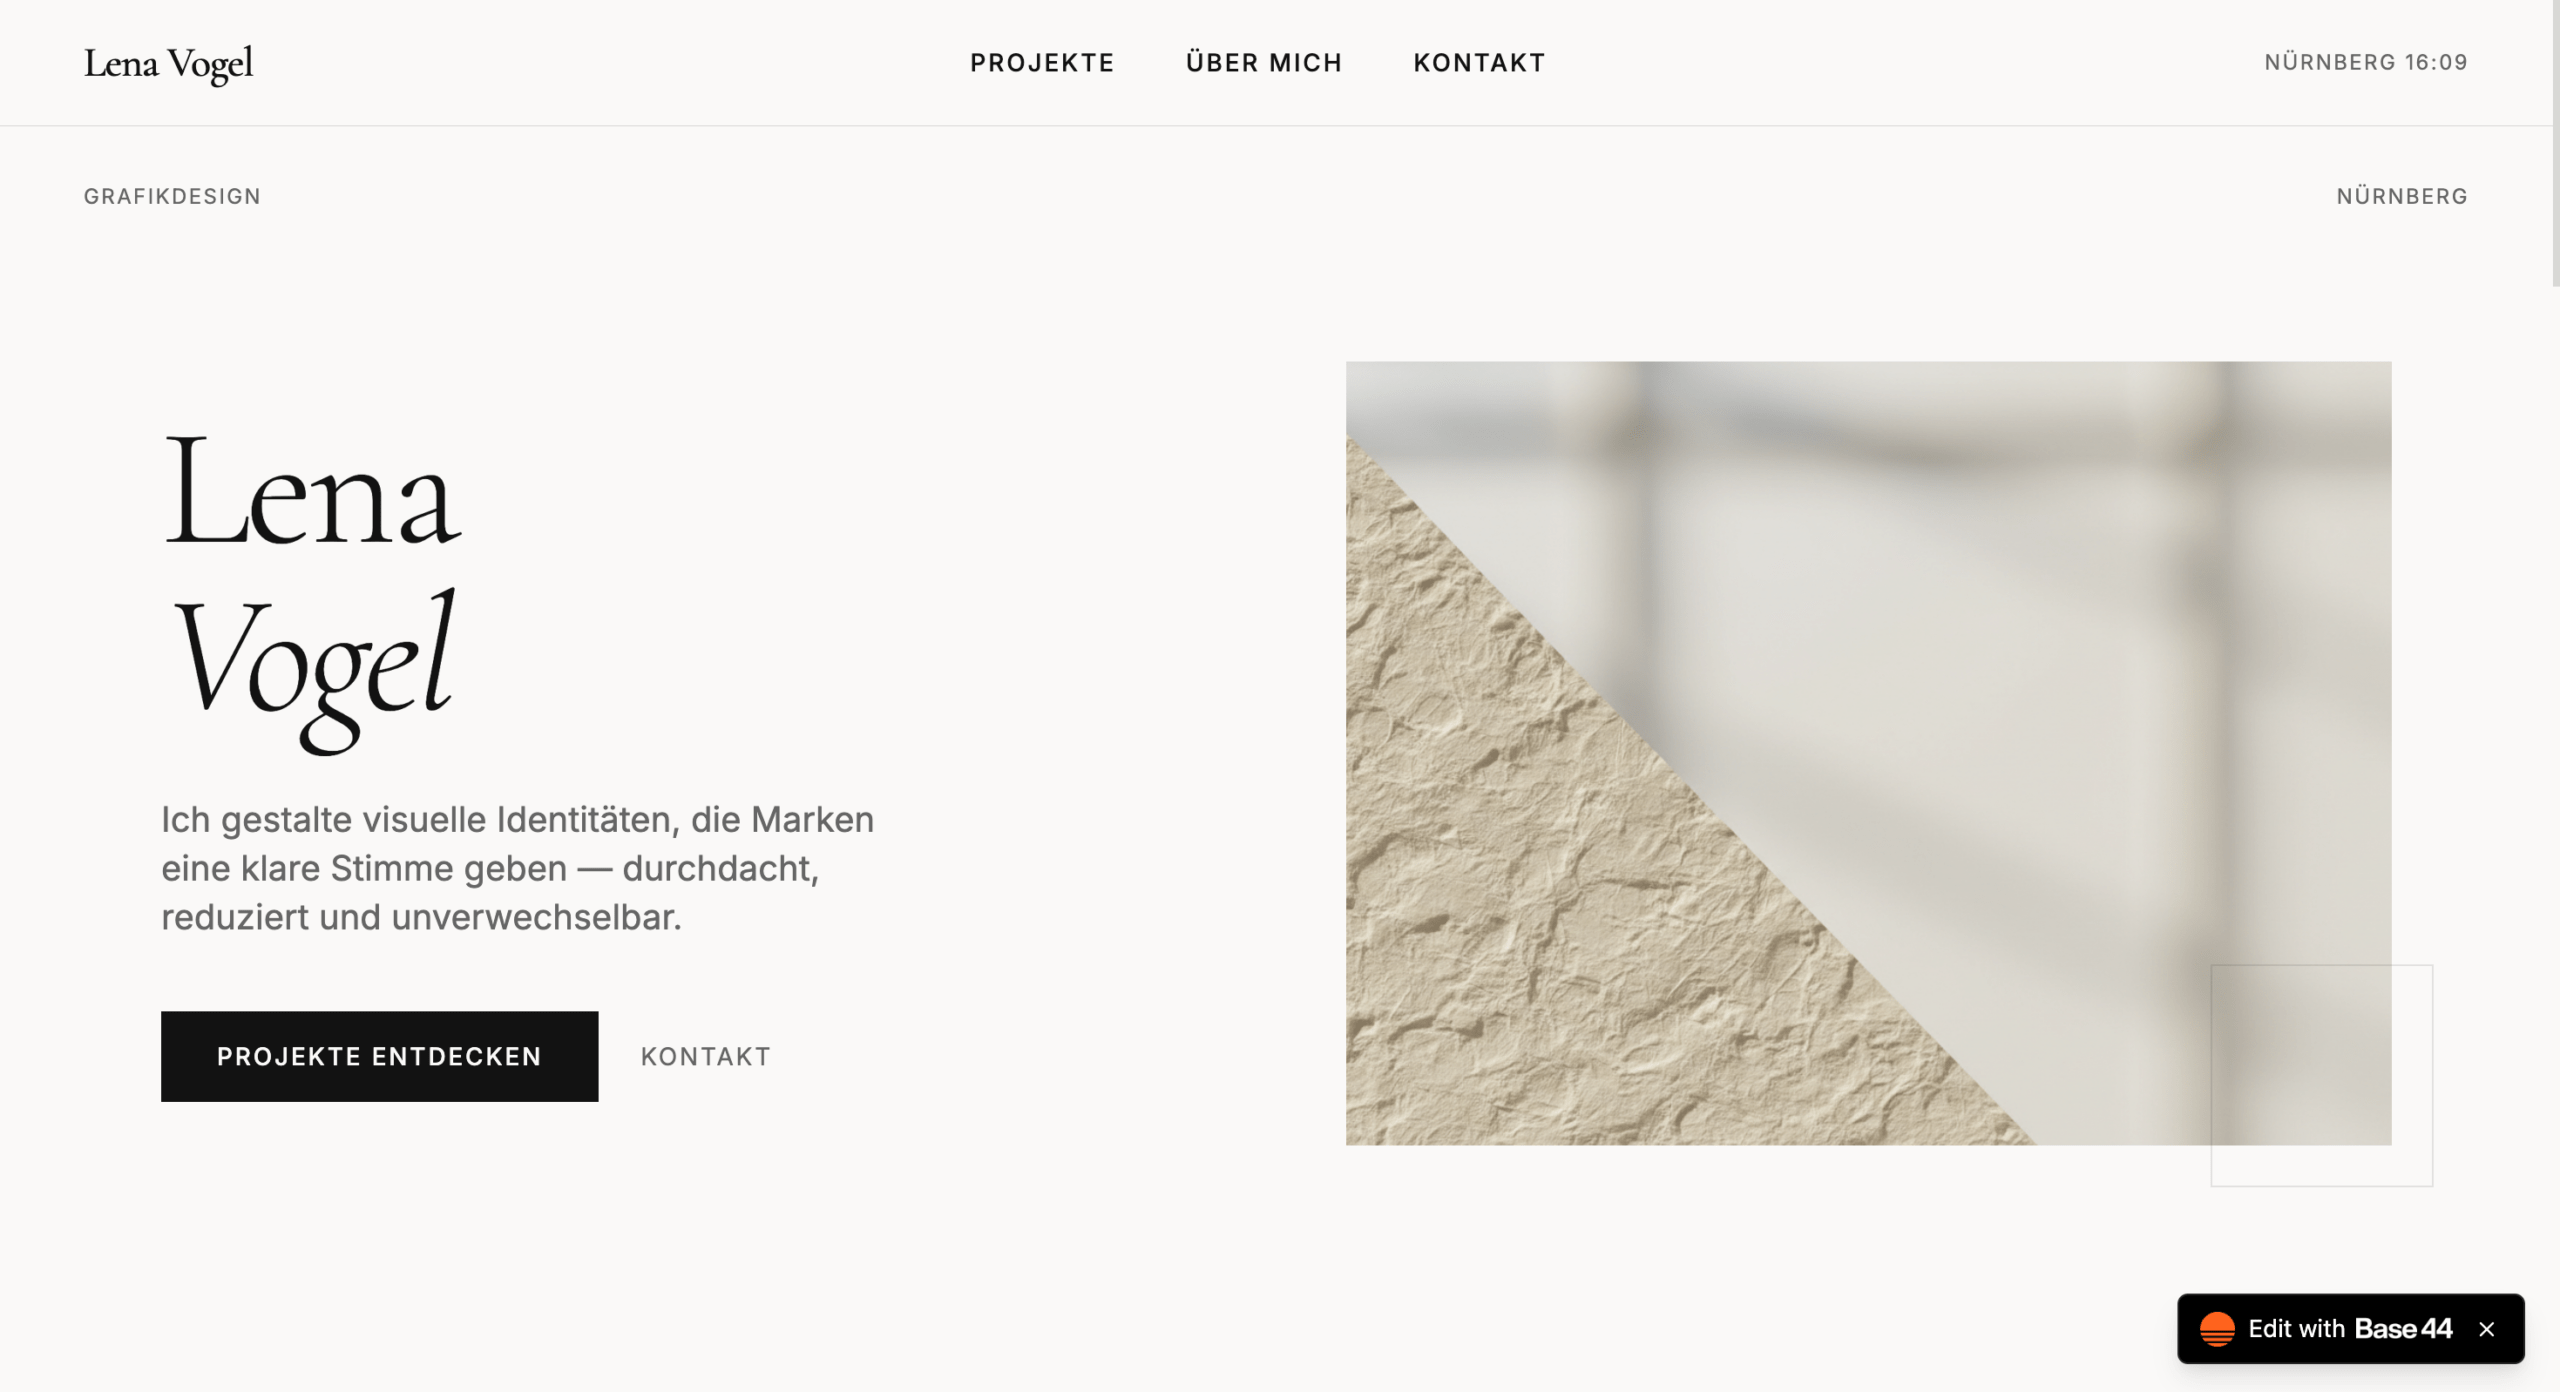2560x1392 pixels.
Task: Open the Edit with Base44 text link
Action: click(2350, 1329)
